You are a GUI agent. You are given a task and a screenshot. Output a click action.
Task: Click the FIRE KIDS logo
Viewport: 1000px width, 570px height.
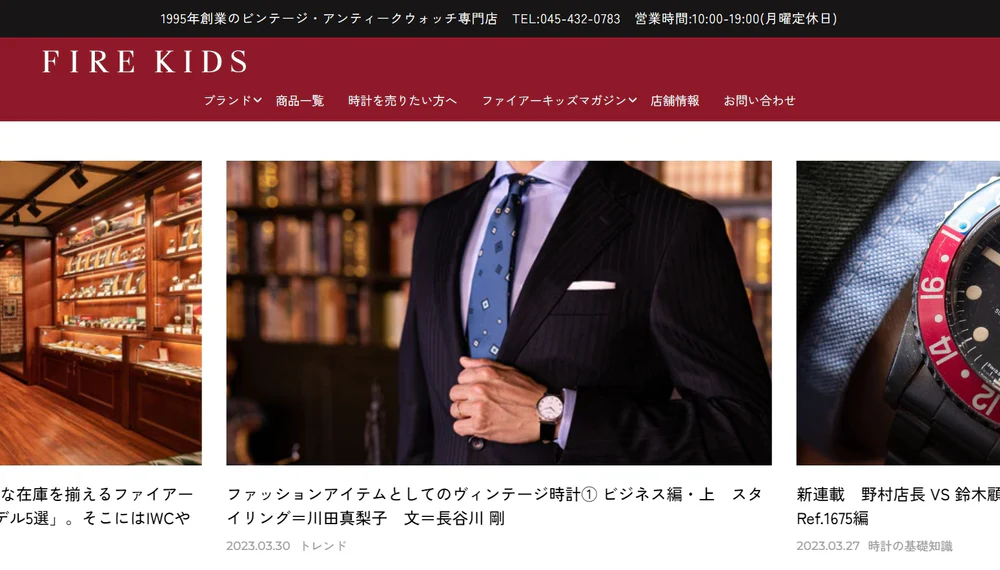click(145, 62)
